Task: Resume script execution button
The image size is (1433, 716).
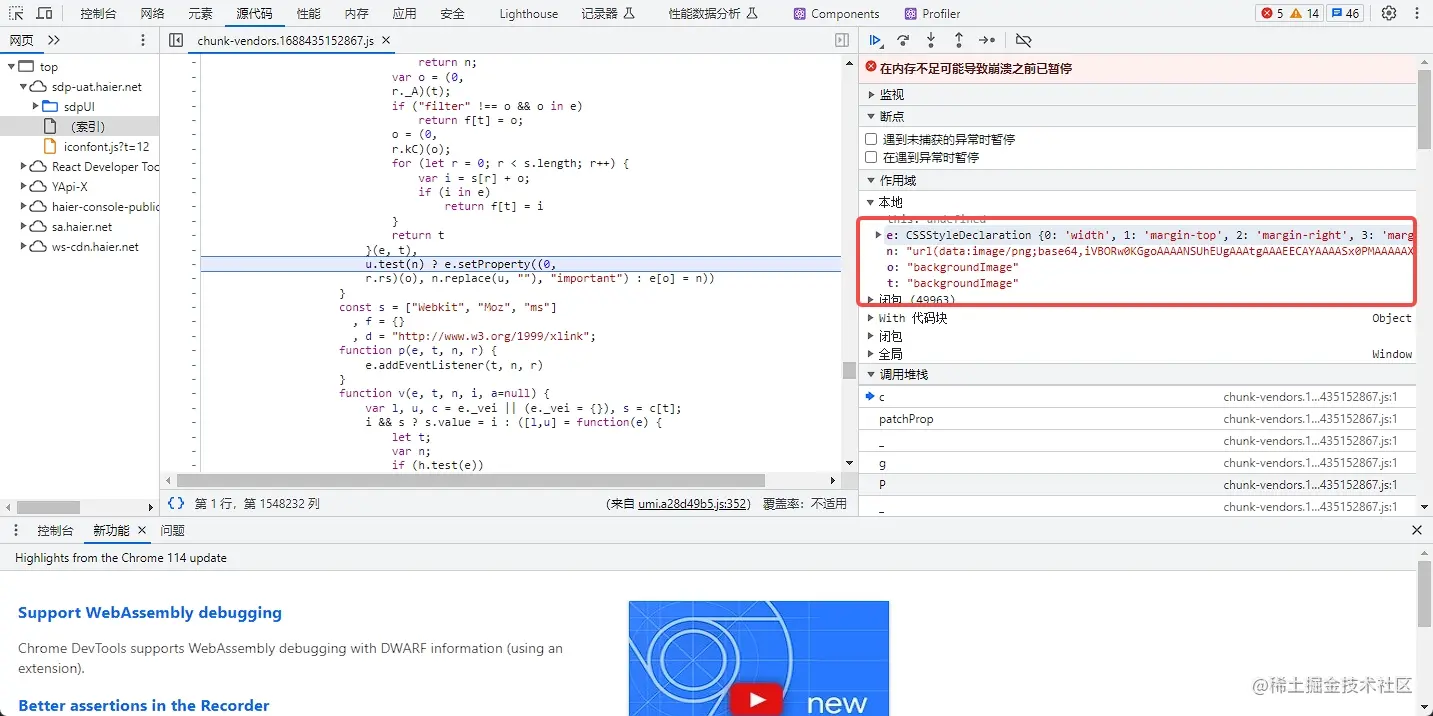Action: click(876, 40)
